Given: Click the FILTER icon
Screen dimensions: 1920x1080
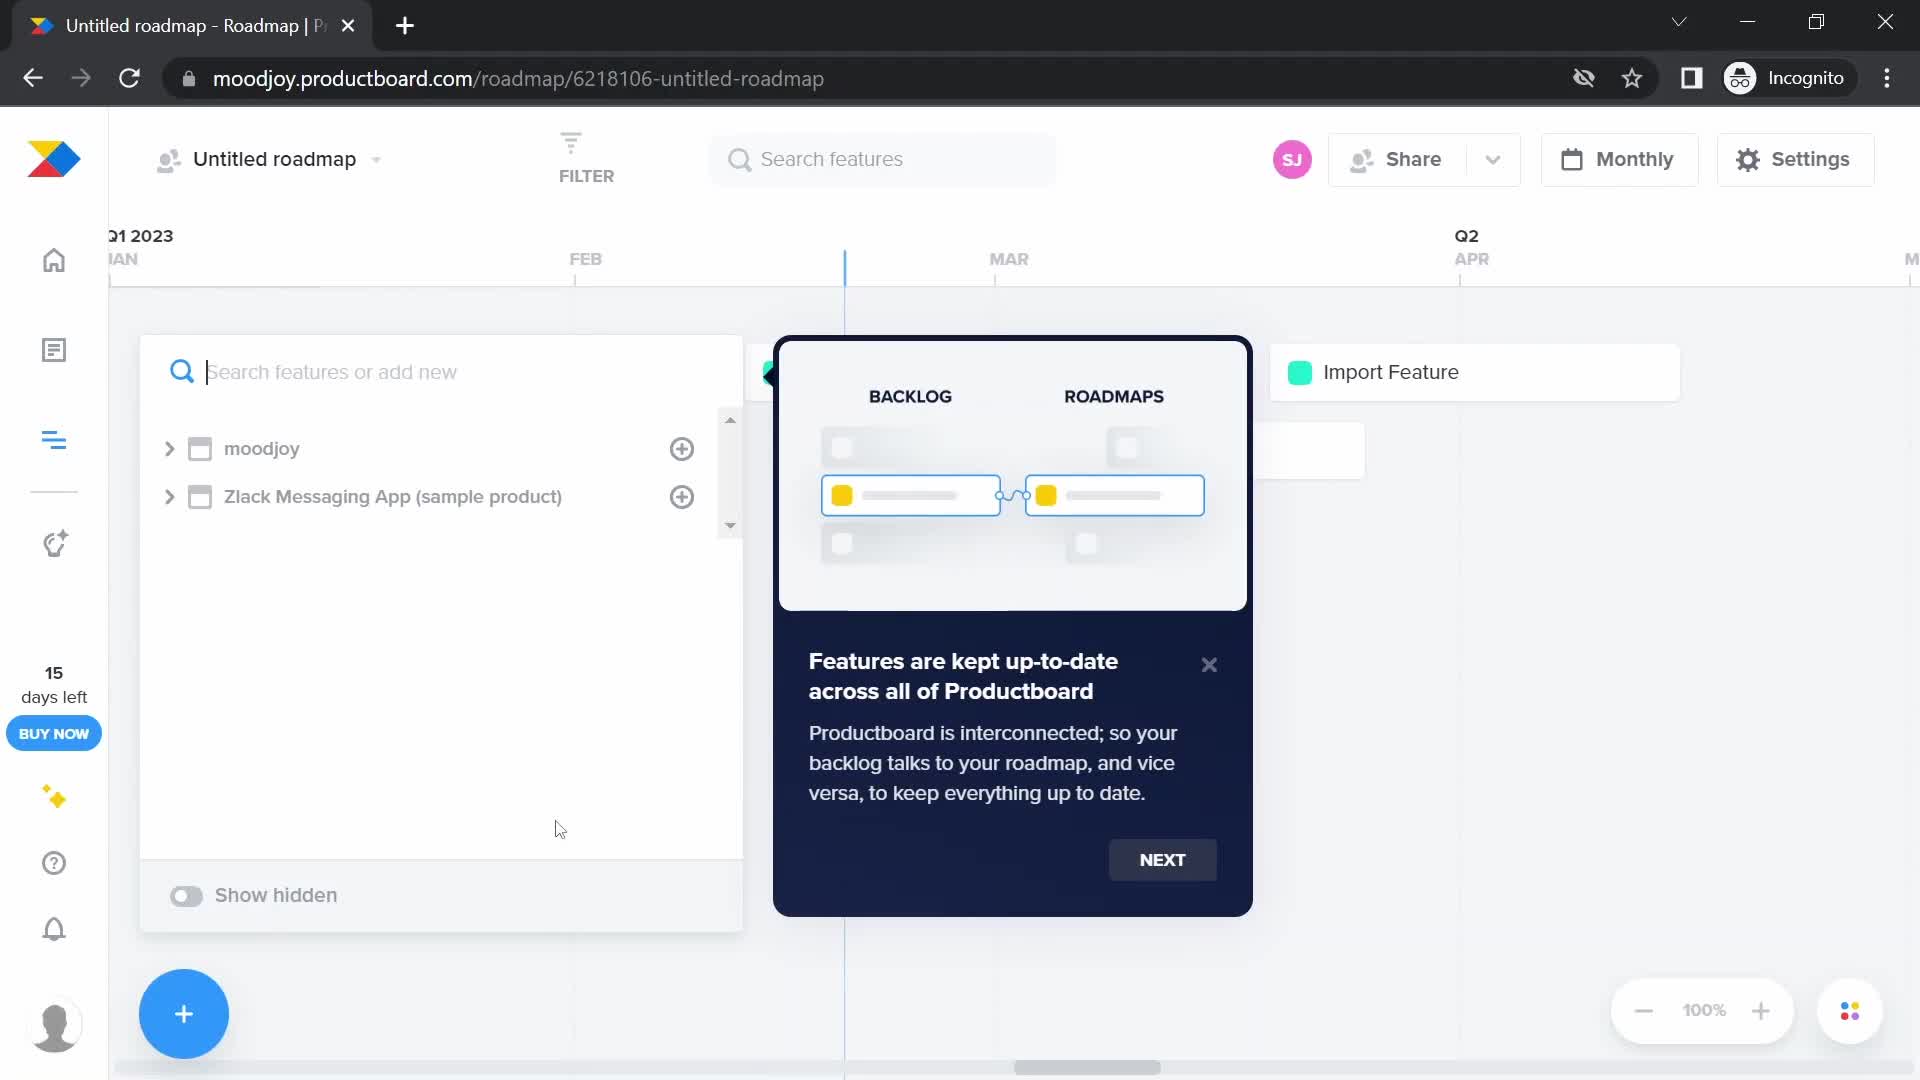Looking at the screenshot, I should coord(586,158).
